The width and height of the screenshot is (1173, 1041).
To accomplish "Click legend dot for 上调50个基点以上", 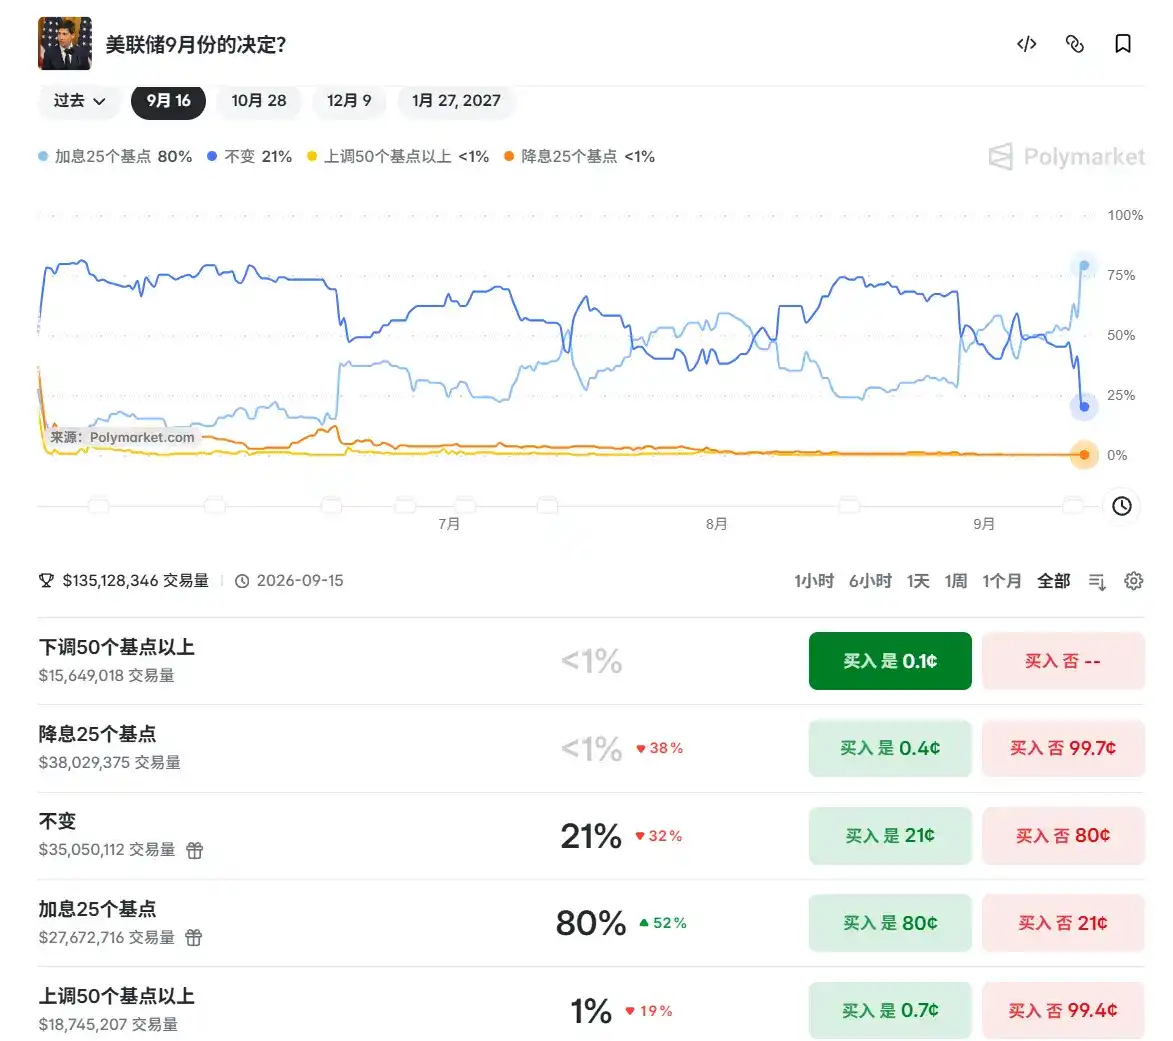I will 312,156.
